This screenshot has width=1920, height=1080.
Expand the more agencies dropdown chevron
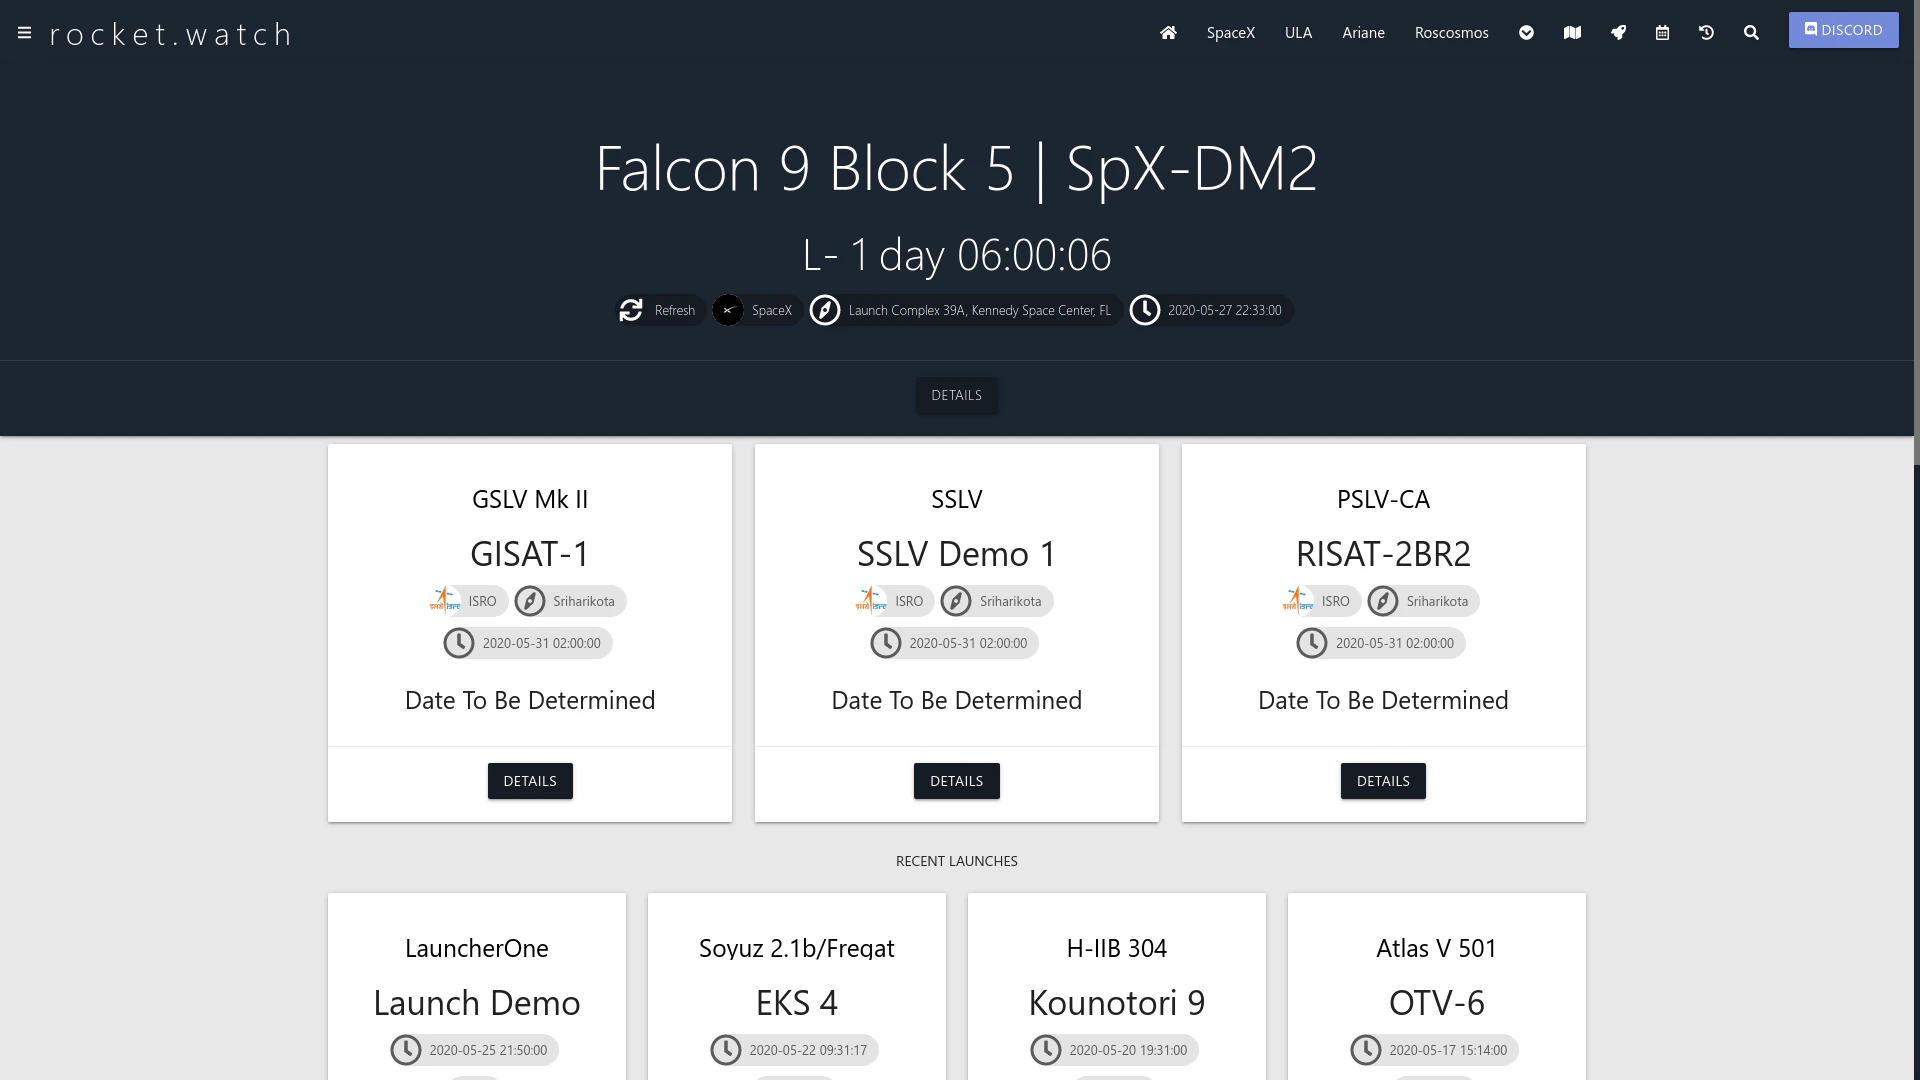click(x=1526, y=33)
